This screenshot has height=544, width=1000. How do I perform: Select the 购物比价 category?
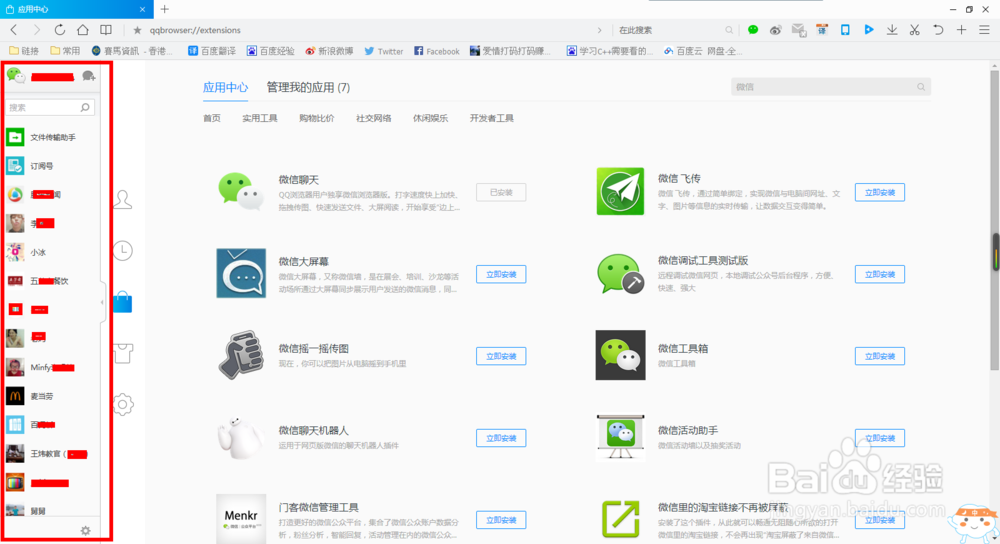(x=316, y=118)
